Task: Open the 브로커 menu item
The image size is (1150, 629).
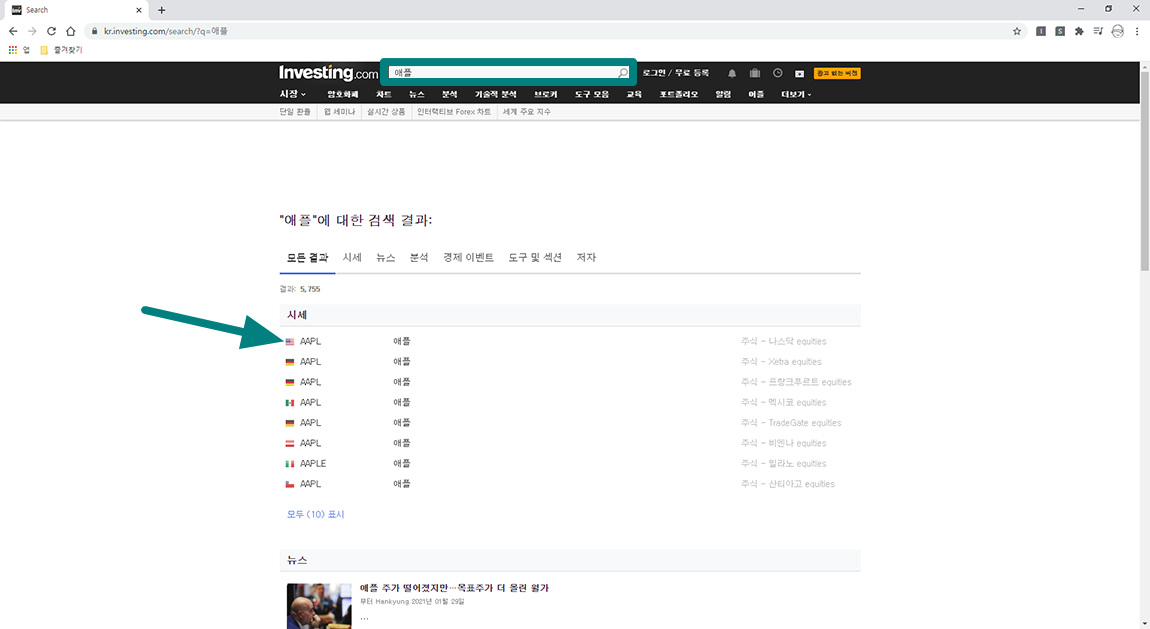Action: [546, 95]
